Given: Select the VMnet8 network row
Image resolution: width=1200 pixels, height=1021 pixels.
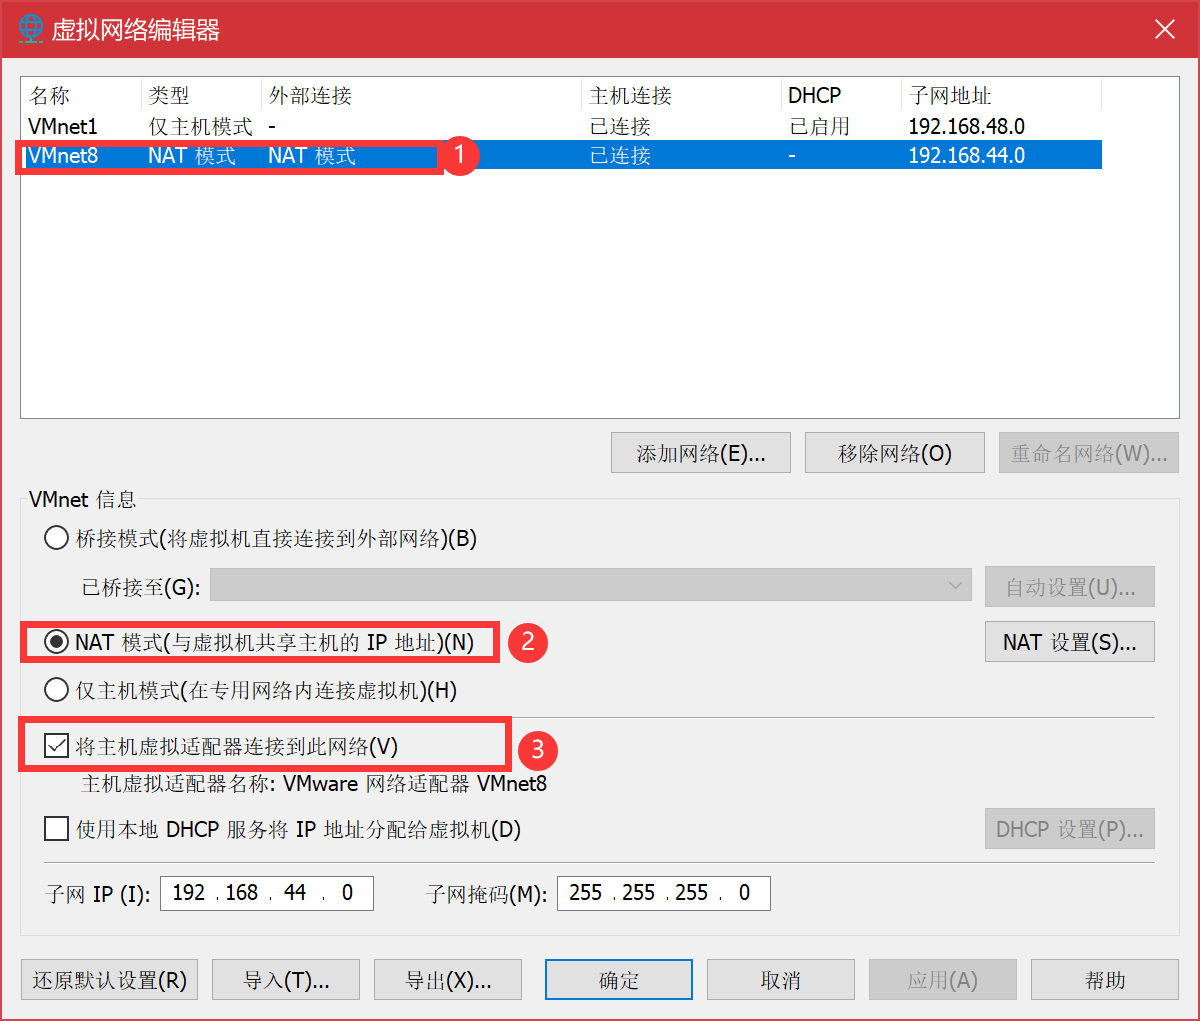Looking at the screenshot, I should [561, 155].
